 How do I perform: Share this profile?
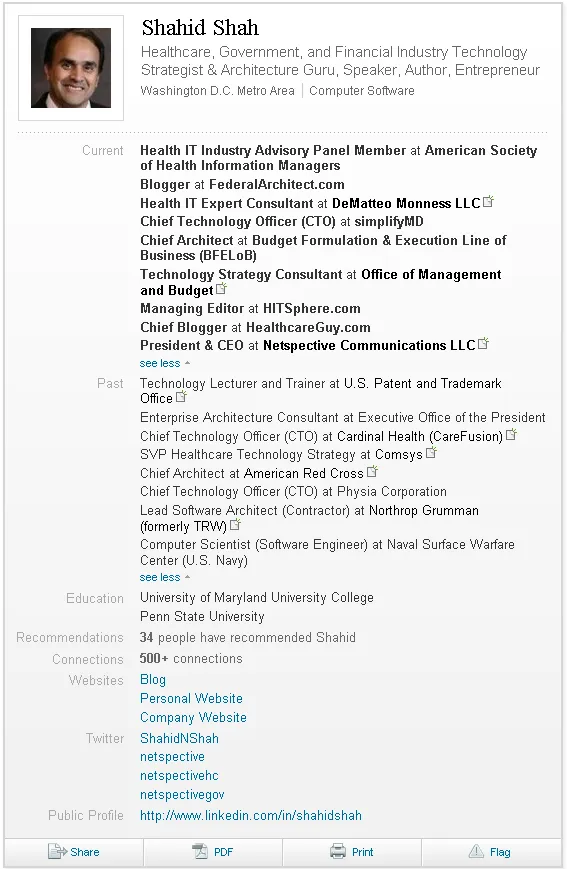click(74, 852)
